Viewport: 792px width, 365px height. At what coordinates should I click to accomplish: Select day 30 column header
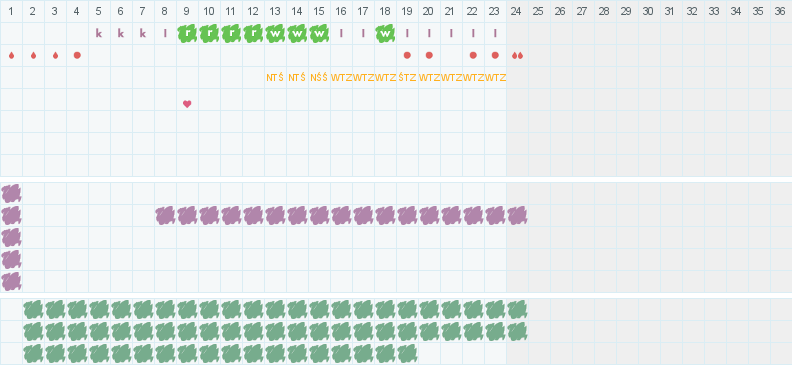[648, 11]
